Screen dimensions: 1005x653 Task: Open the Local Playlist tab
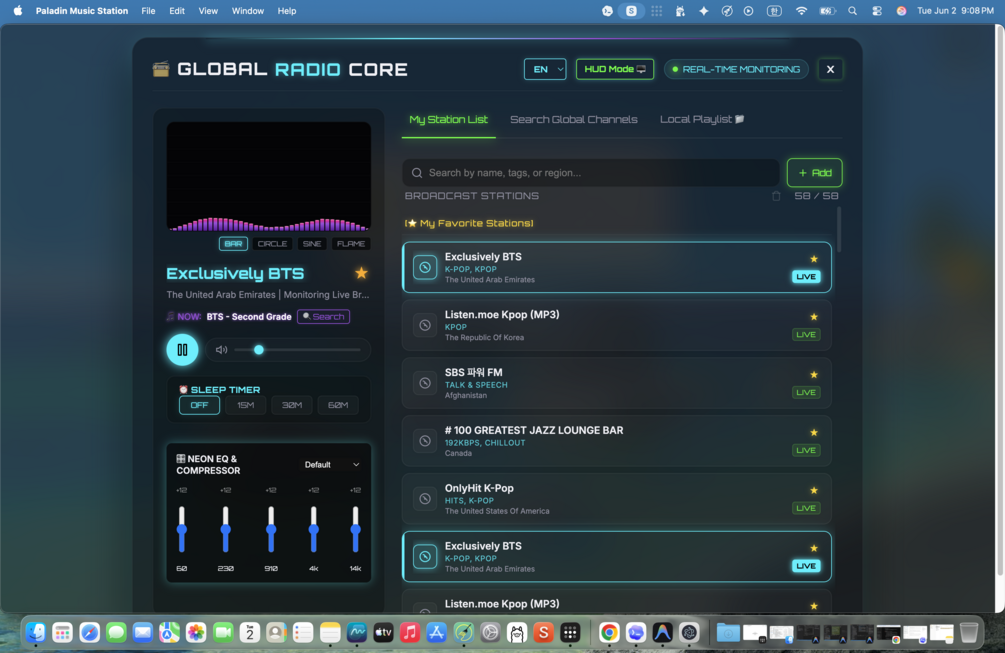coord(702,120)
